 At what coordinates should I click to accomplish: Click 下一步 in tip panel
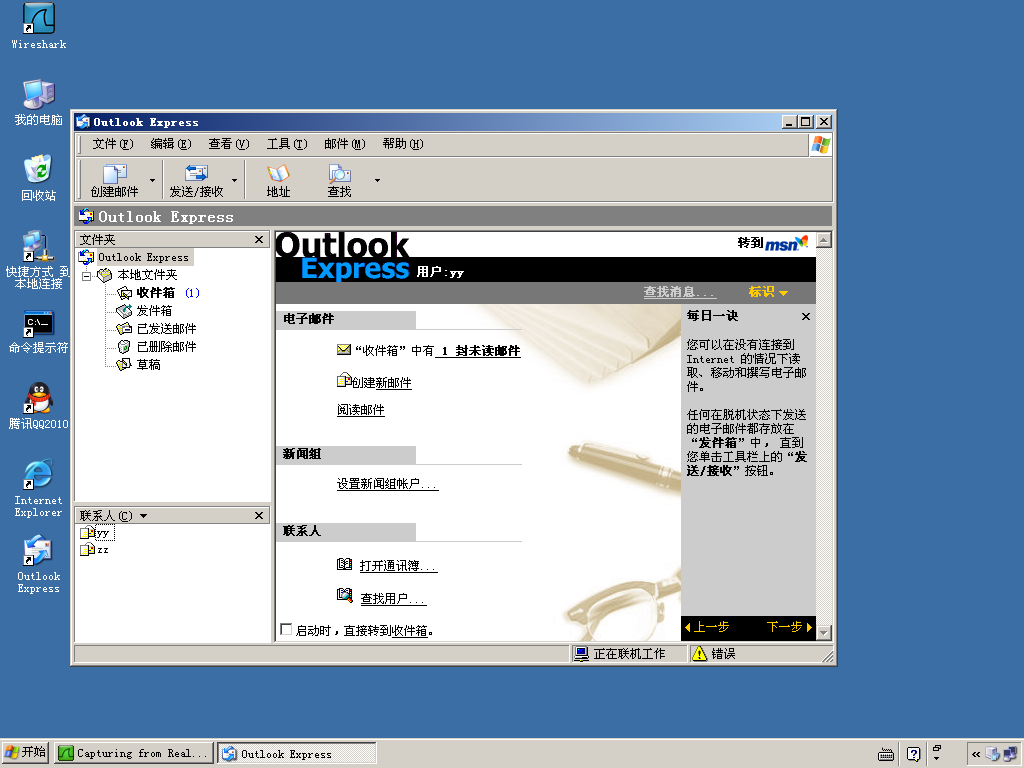(x=789, y=627)
